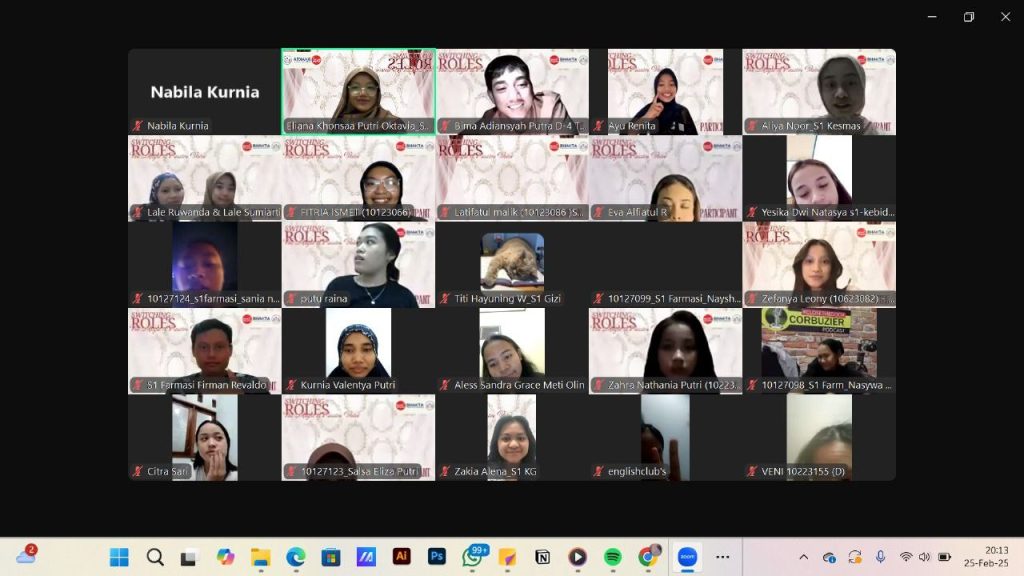Switch to Spotify in the taskbar
This screenshot has height=576, width=1024.
pyautogui.click(x=613, y=557)
